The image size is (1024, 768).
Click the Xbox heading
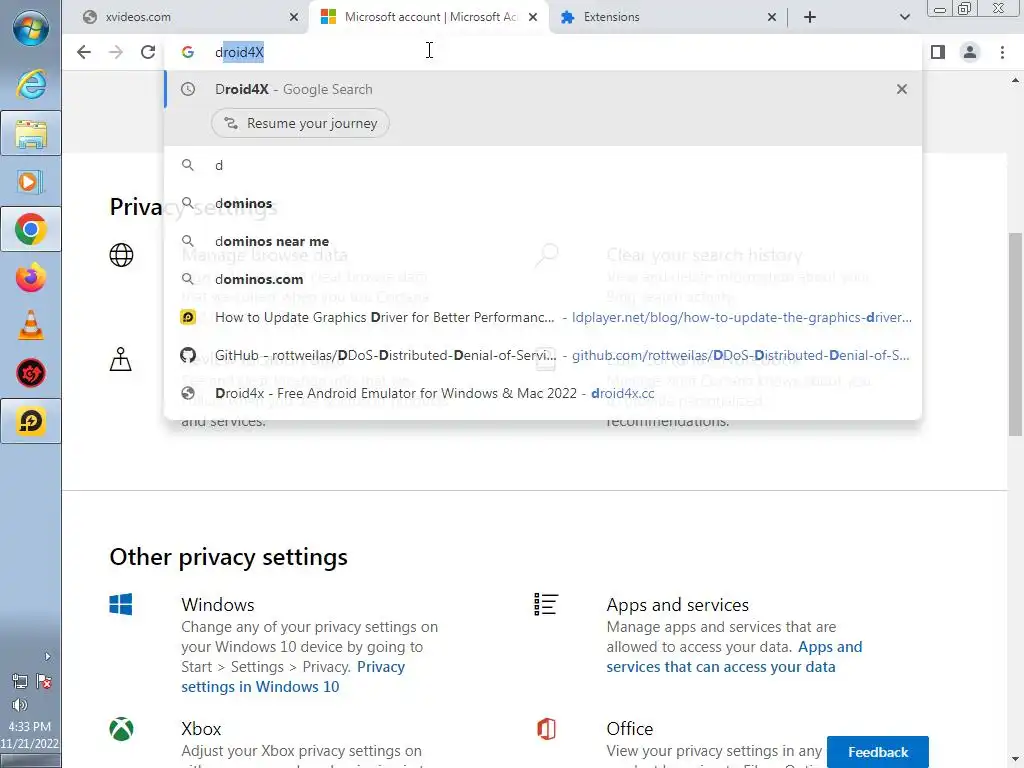click(x=201, y=729)
